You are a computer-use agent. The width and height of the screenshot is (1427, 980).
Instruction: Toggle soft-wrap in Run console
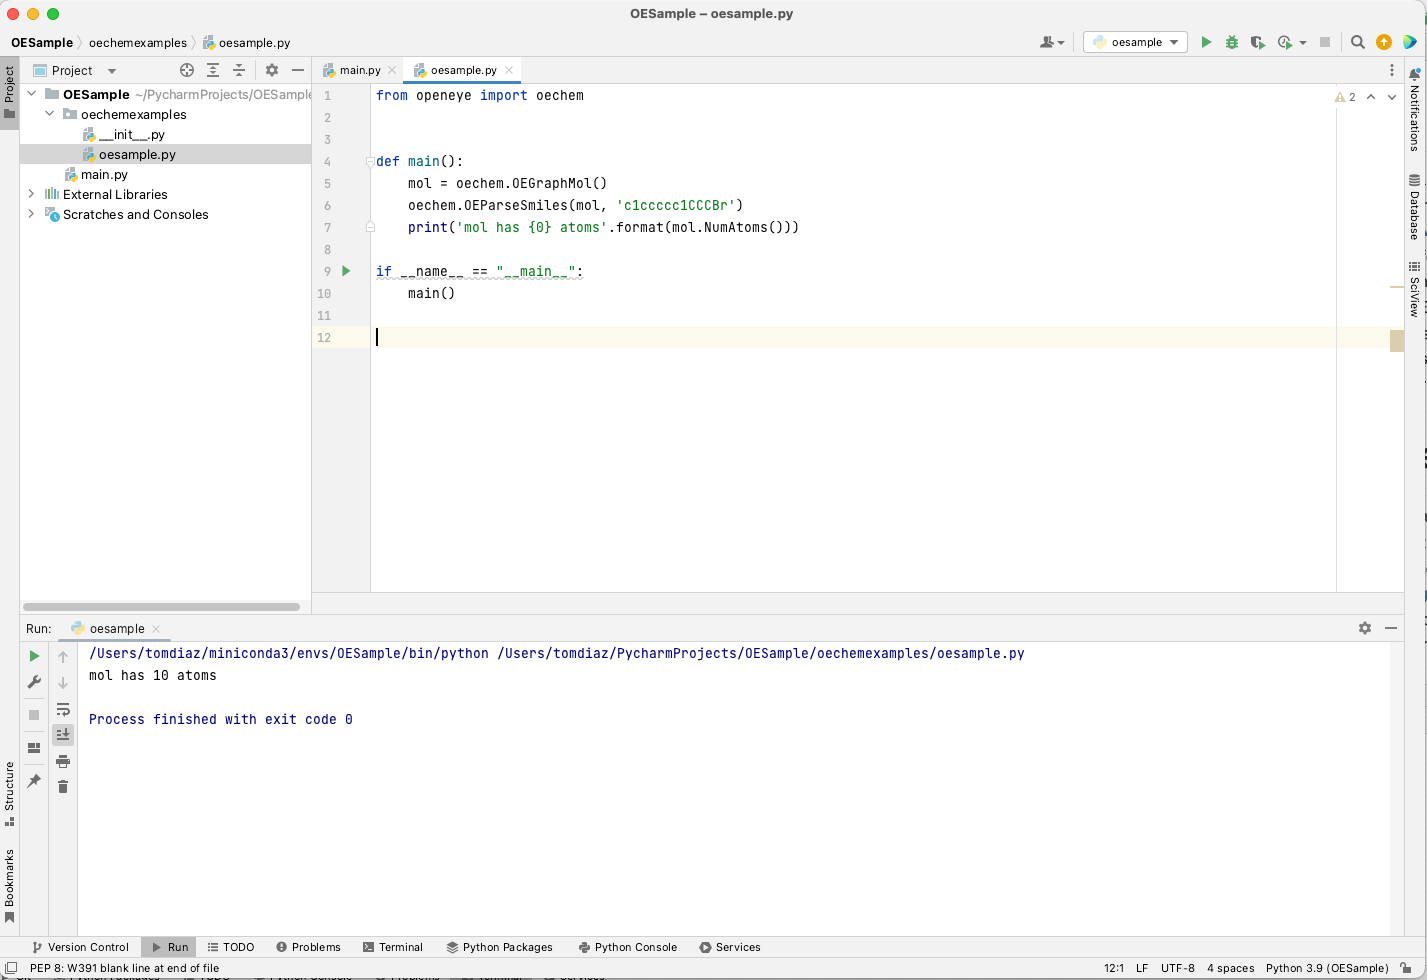[x=63, y=709]
